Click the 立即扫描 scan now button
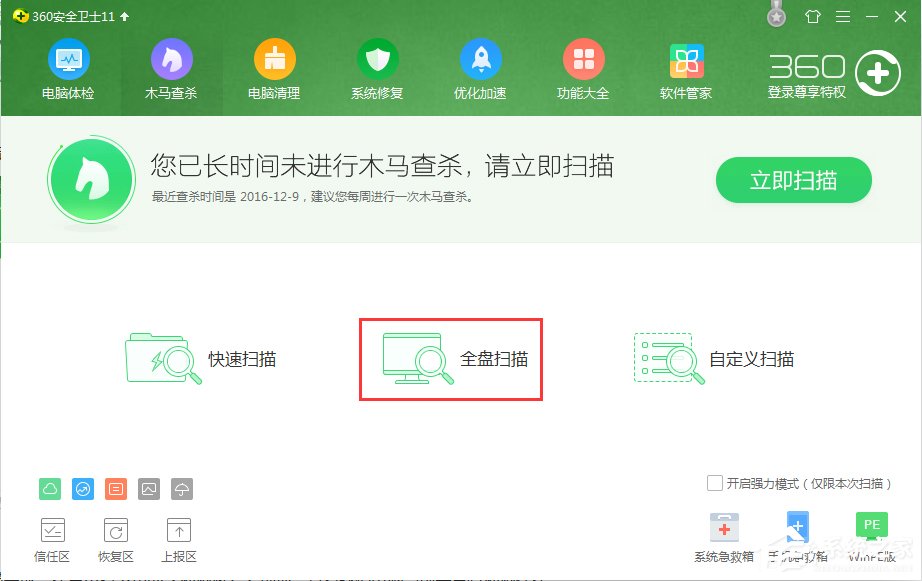922x581 pixels. coord(793,180)
